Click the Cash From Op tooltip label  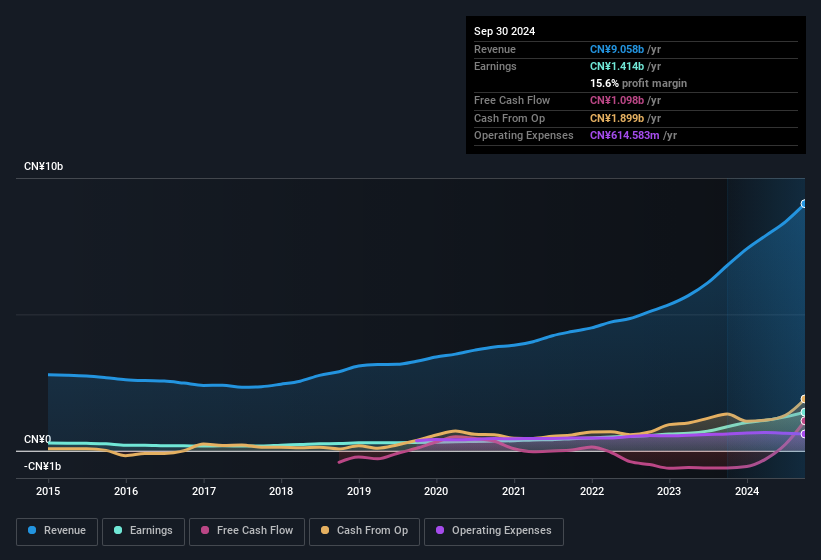[509, 118]
